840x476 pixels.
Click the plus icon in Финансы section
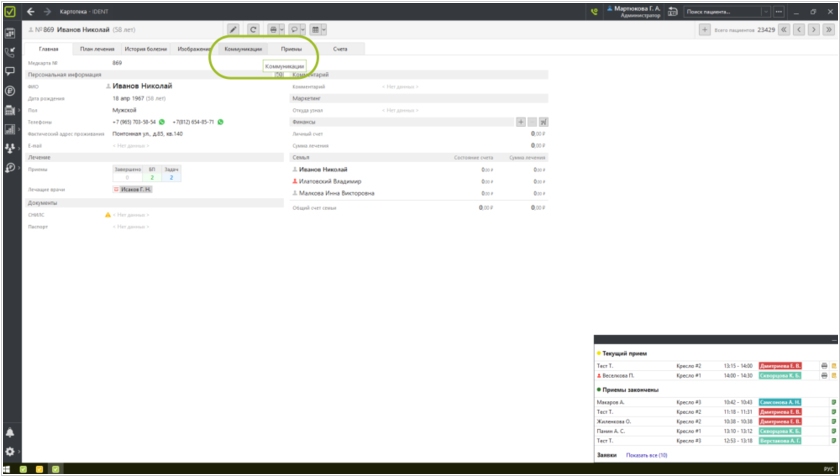tap(520, 121)
